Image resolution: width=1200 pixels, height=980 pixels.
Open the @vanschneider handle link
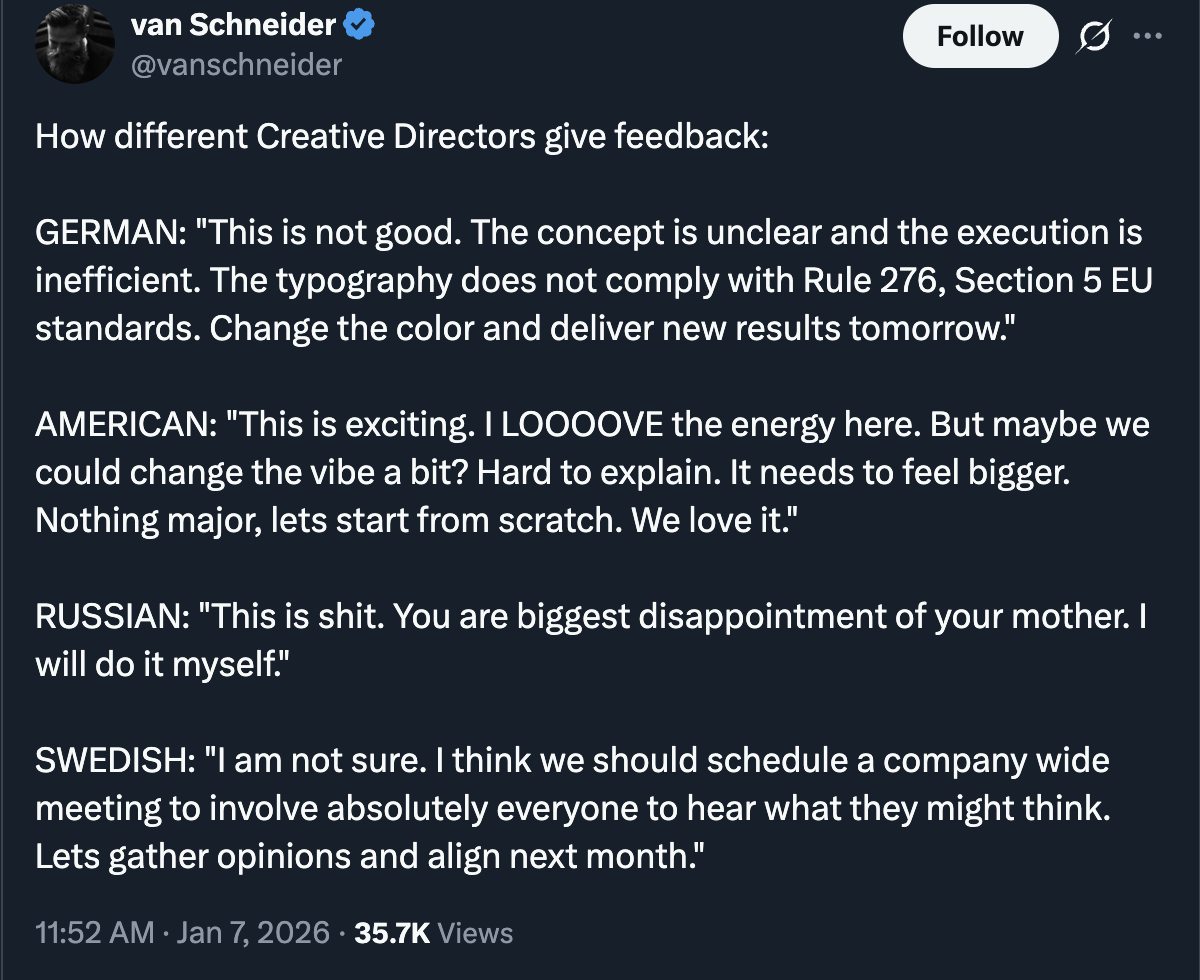point(236,65)
